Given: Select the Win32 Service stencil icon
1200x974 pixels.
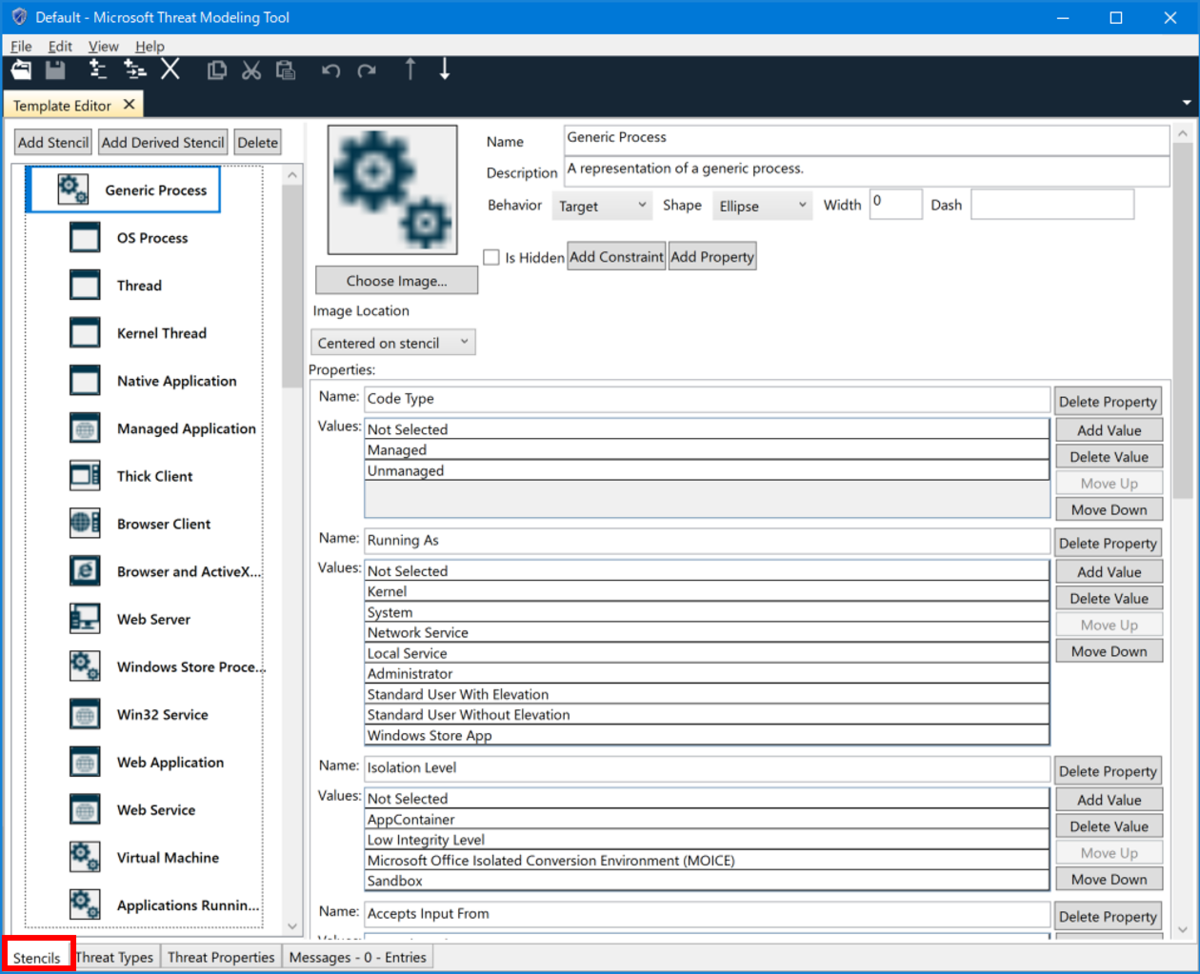Looking at the screenshot, I should click(x=85, y=714).
